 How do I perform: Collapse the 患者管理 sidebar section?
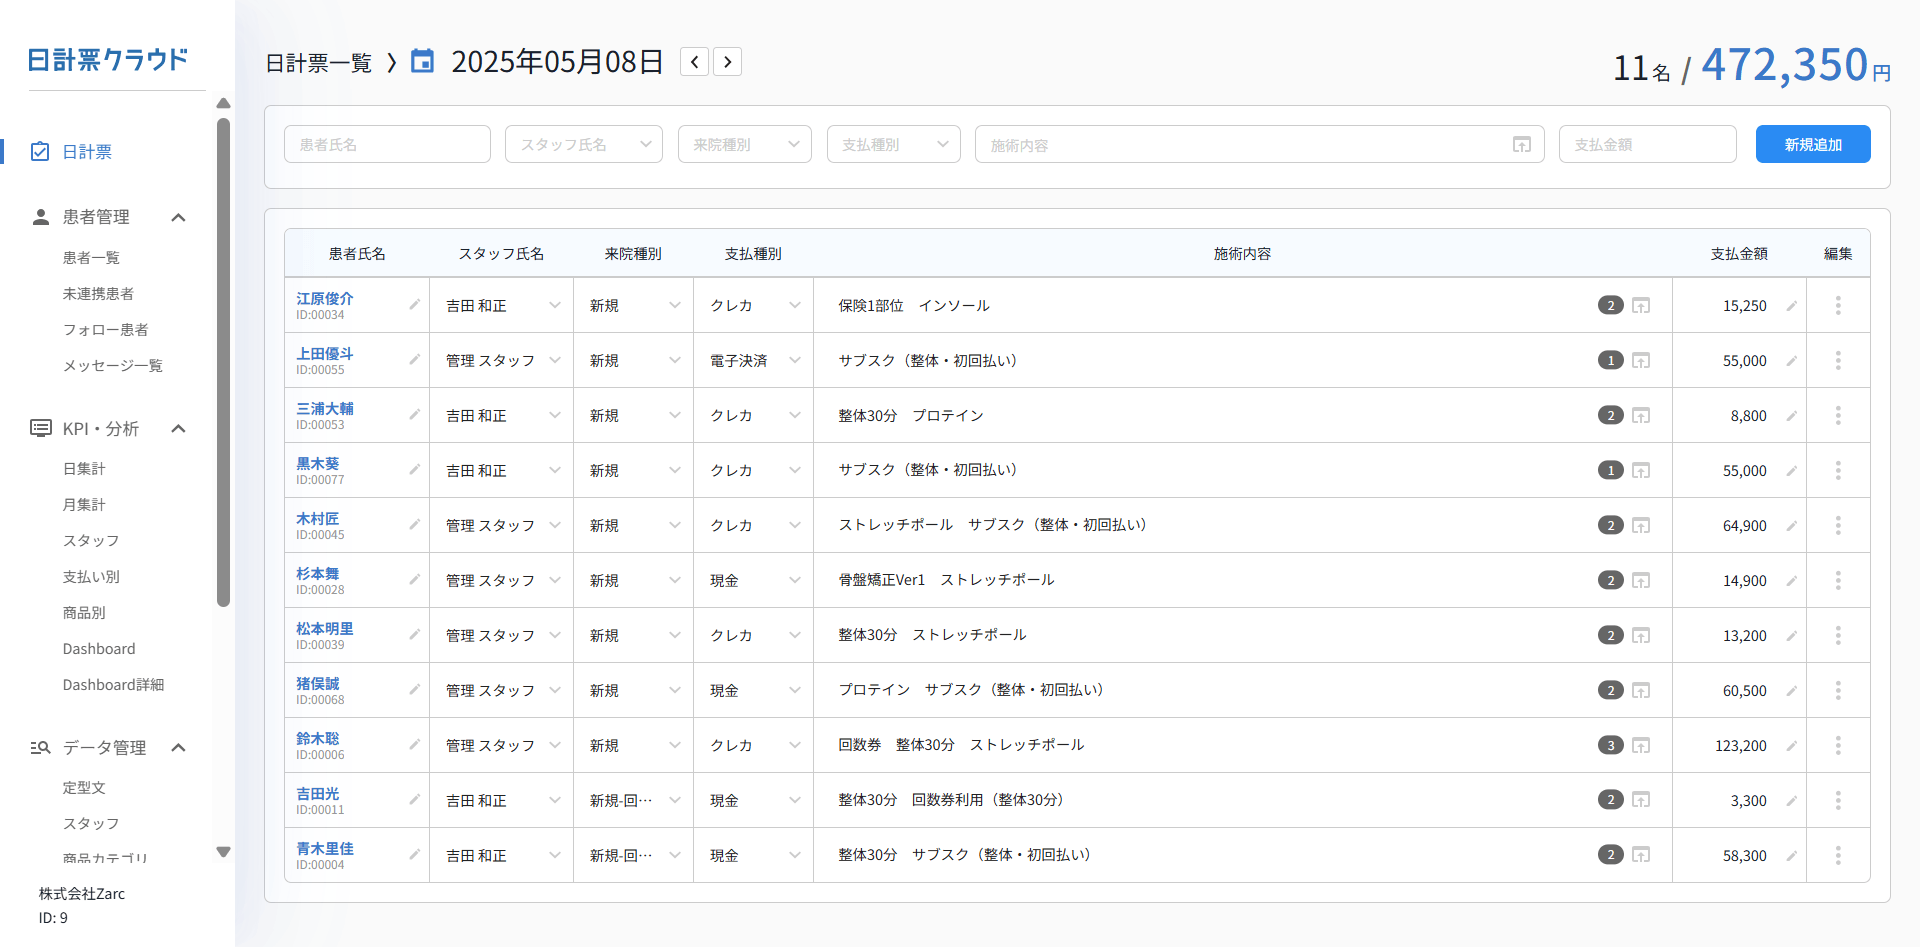[178, 216]
